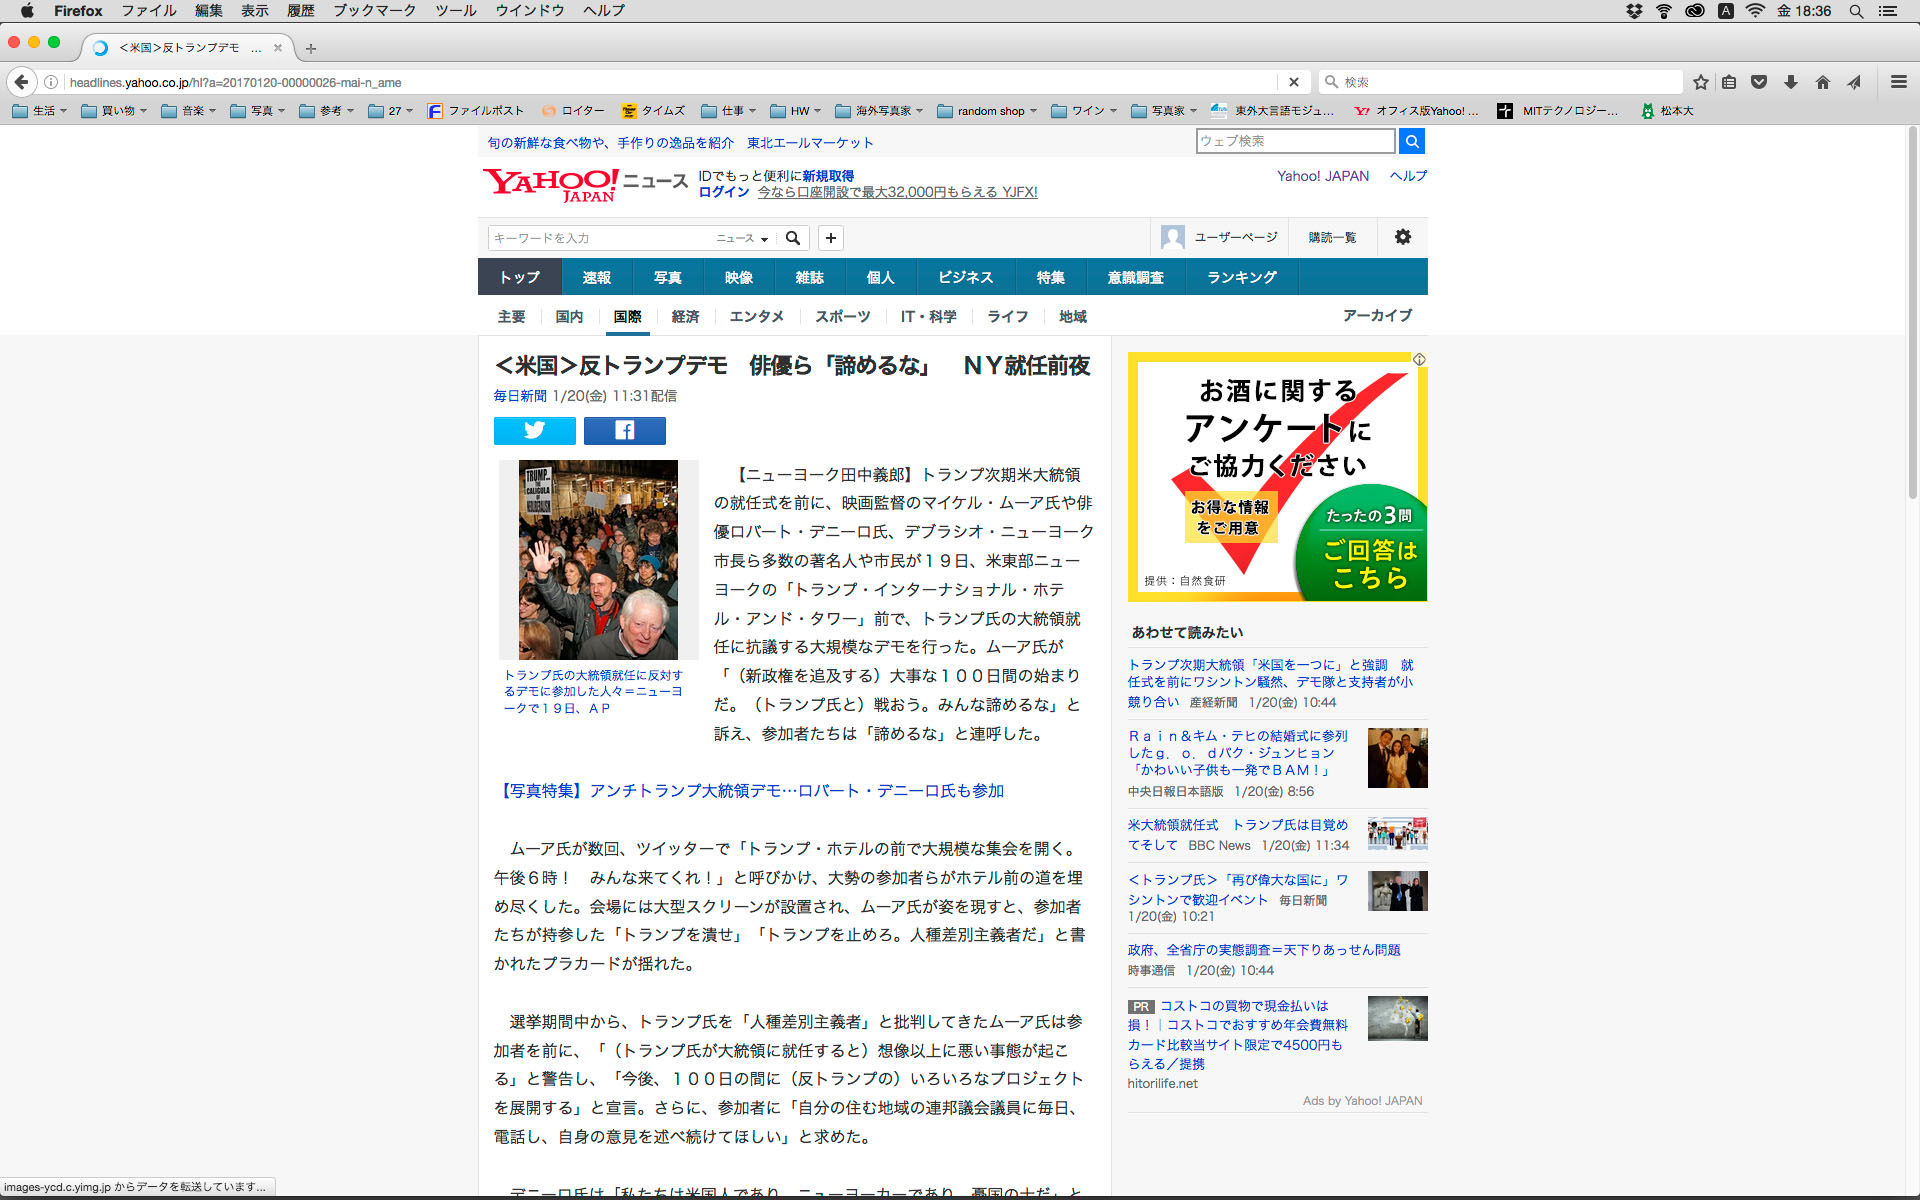Open Yahoo News settings gear
1920x1200 pixels.
[1402, 237]
